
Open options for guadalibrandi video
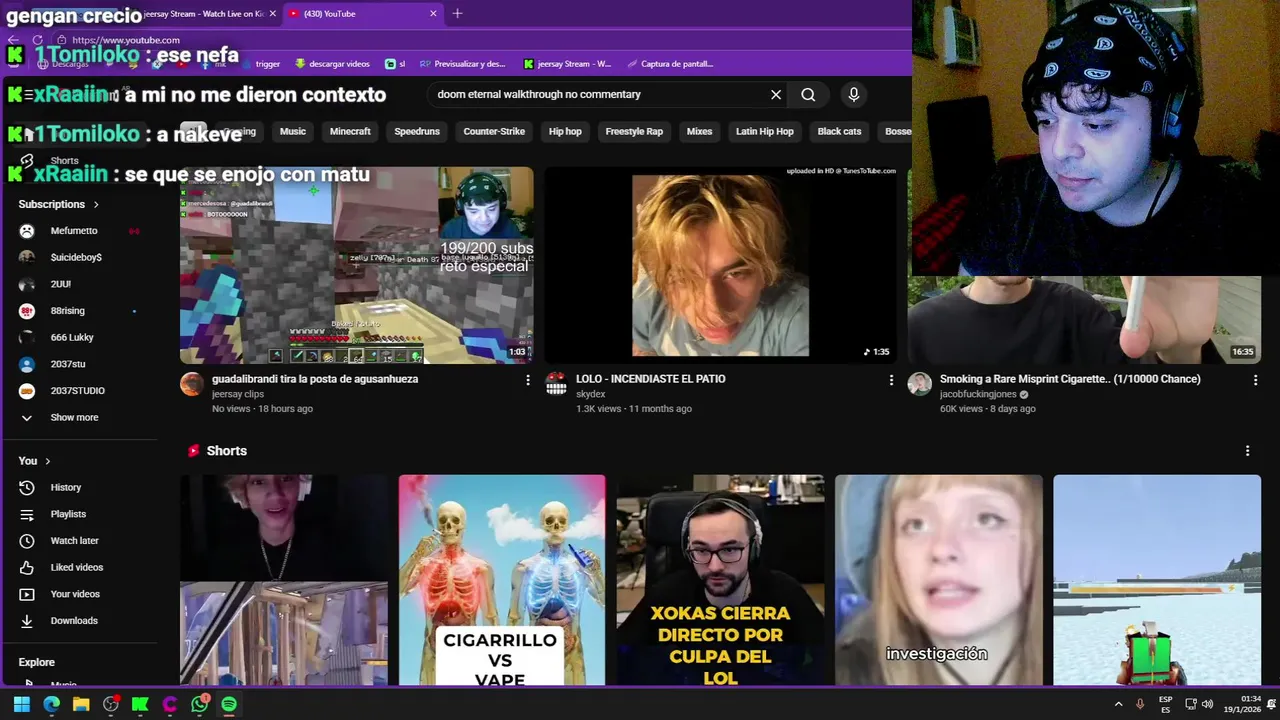528,380
